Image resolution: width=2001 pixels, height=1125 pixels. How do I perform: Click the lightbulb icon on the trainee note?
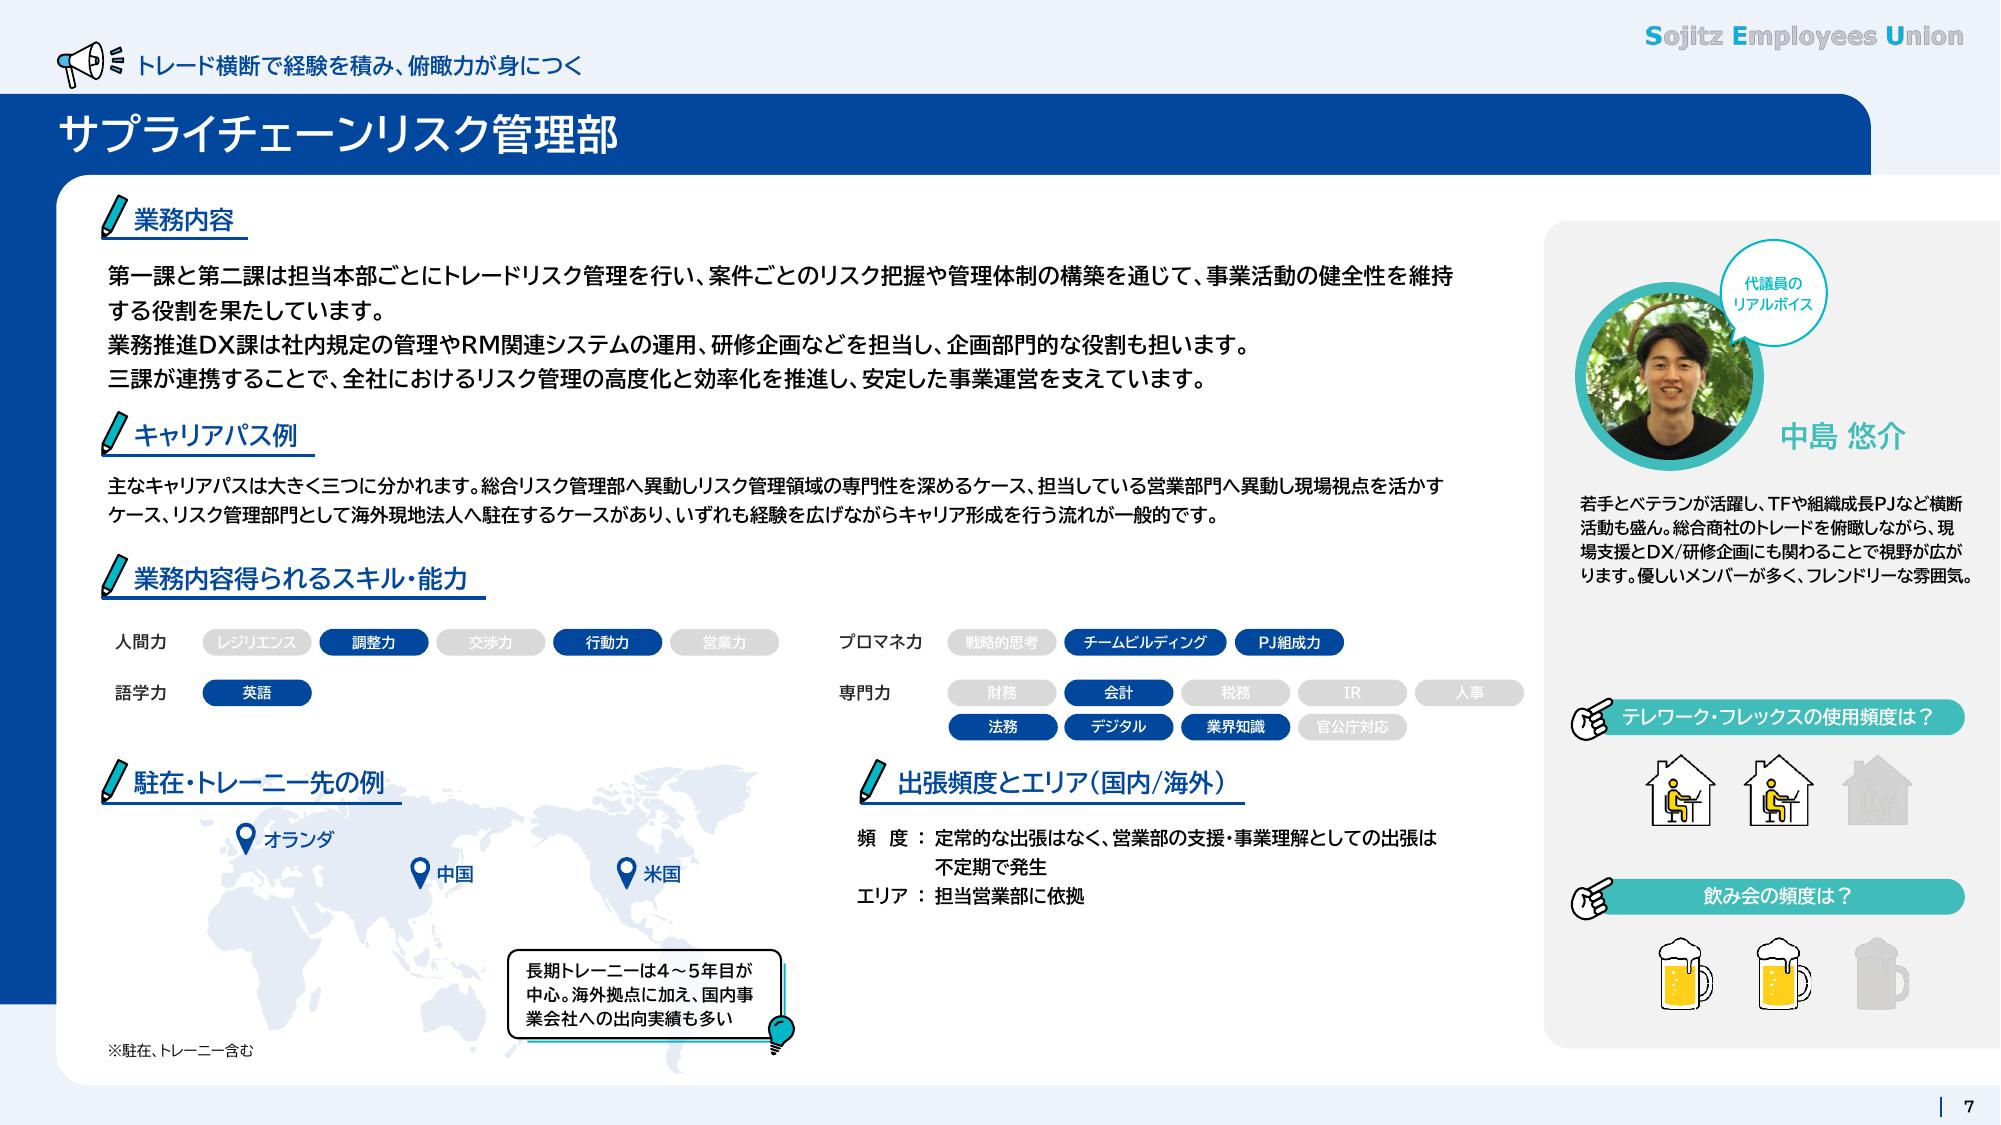(x=779, y=1034)
